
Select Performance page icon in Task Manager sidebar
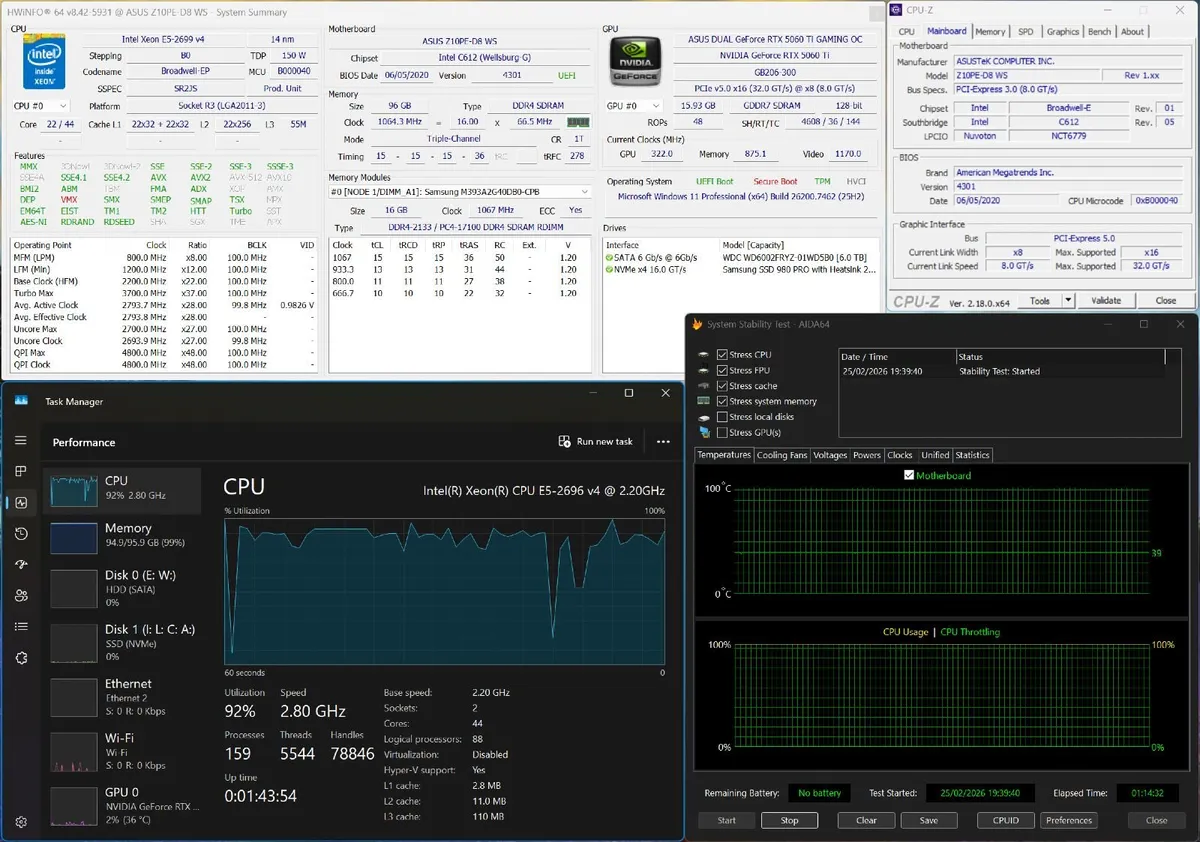pyautogui.click(x=21, y=503)
